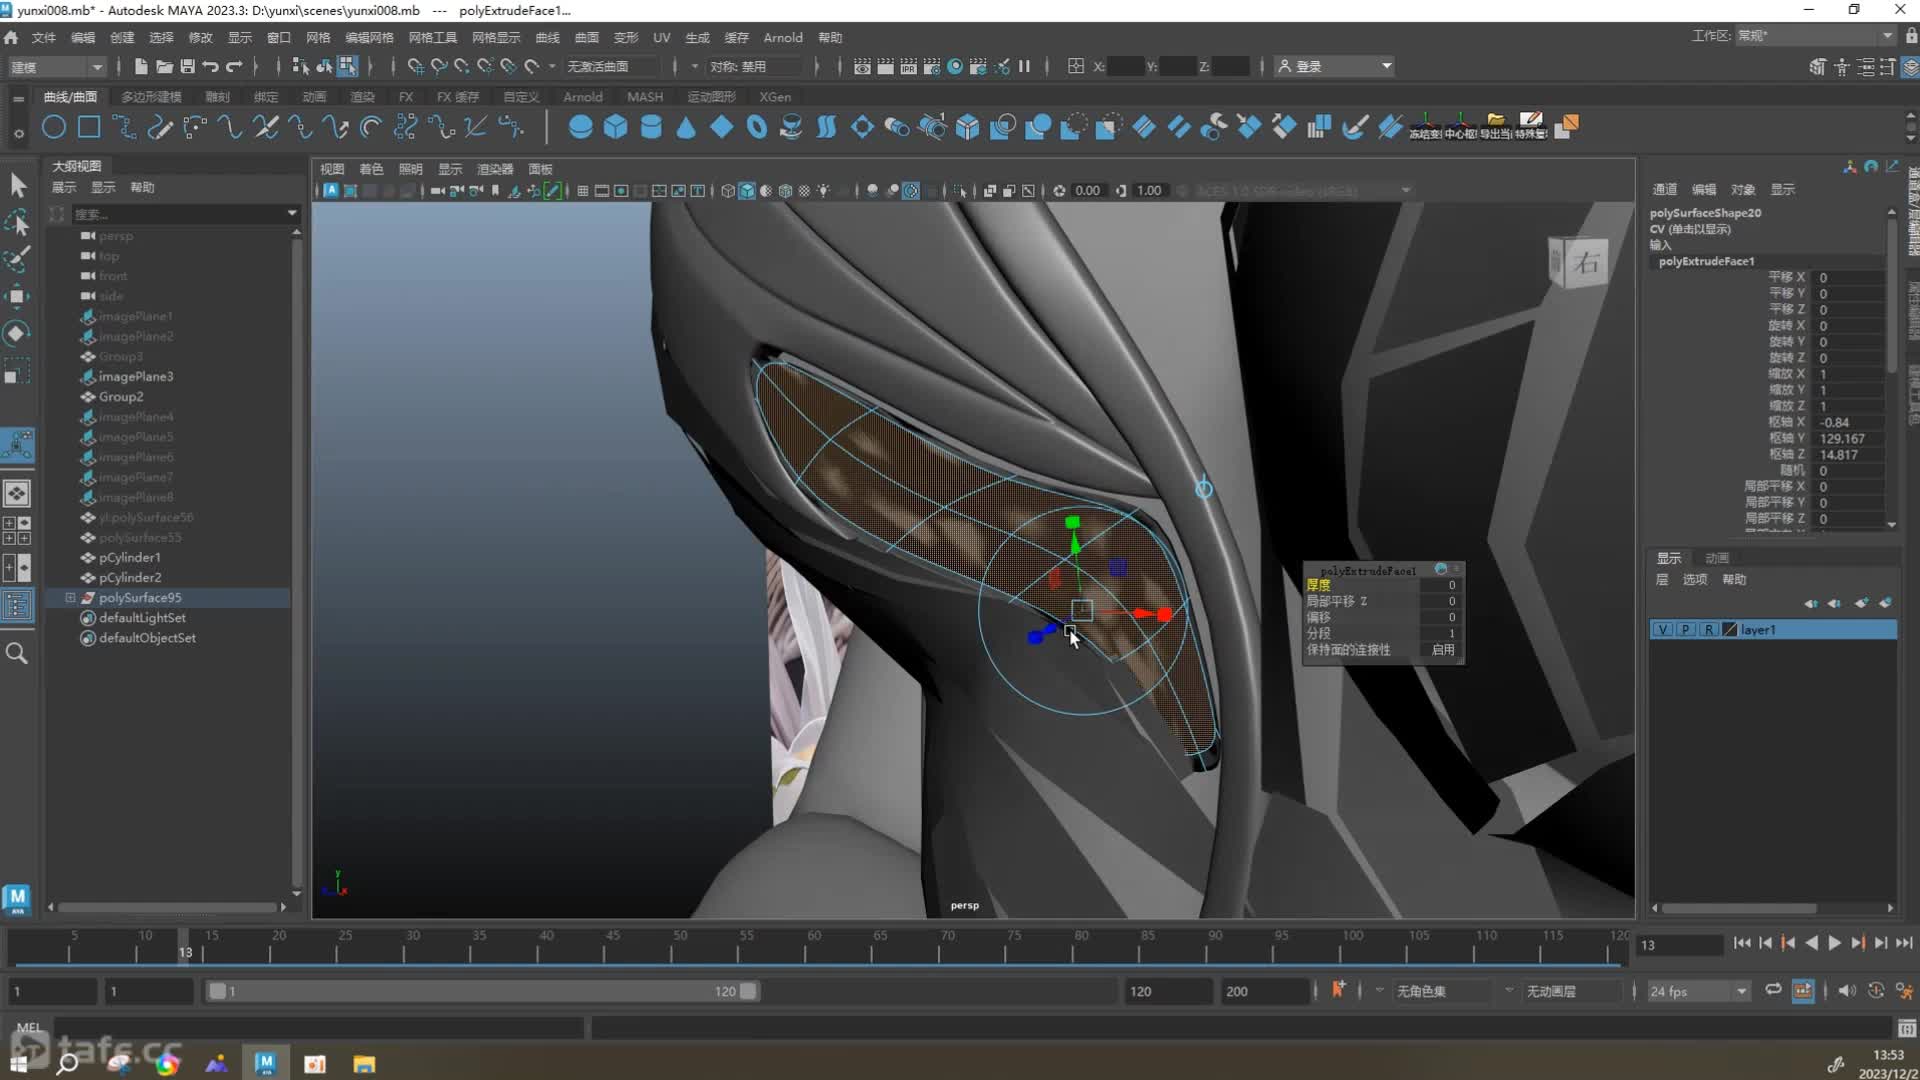Click 保持面的连接性 启用 value
The width and height of the screenshot is (1920, 1080).
1442,650
